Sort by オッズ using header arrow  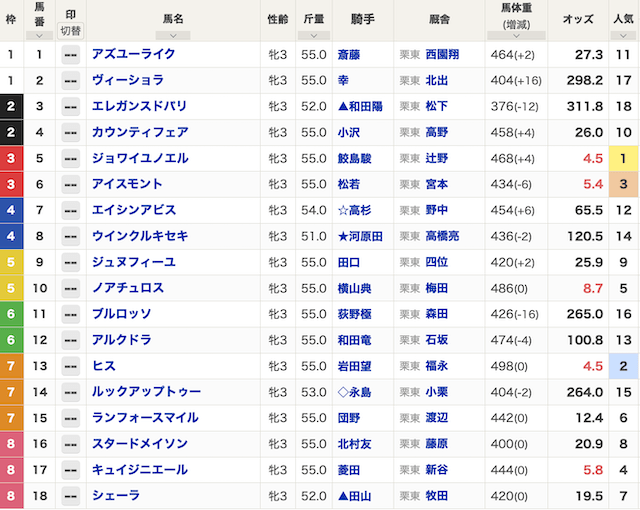pyautogui.click(x=578, y=34)
